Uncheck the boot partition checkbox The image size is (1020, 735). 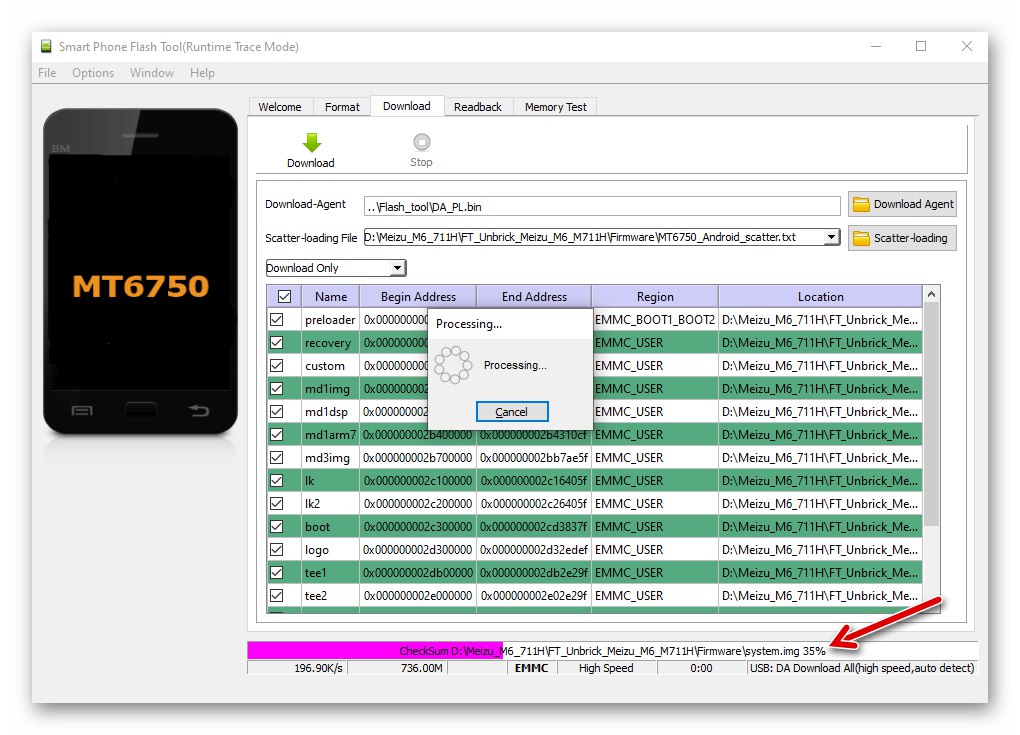(277, 526)
